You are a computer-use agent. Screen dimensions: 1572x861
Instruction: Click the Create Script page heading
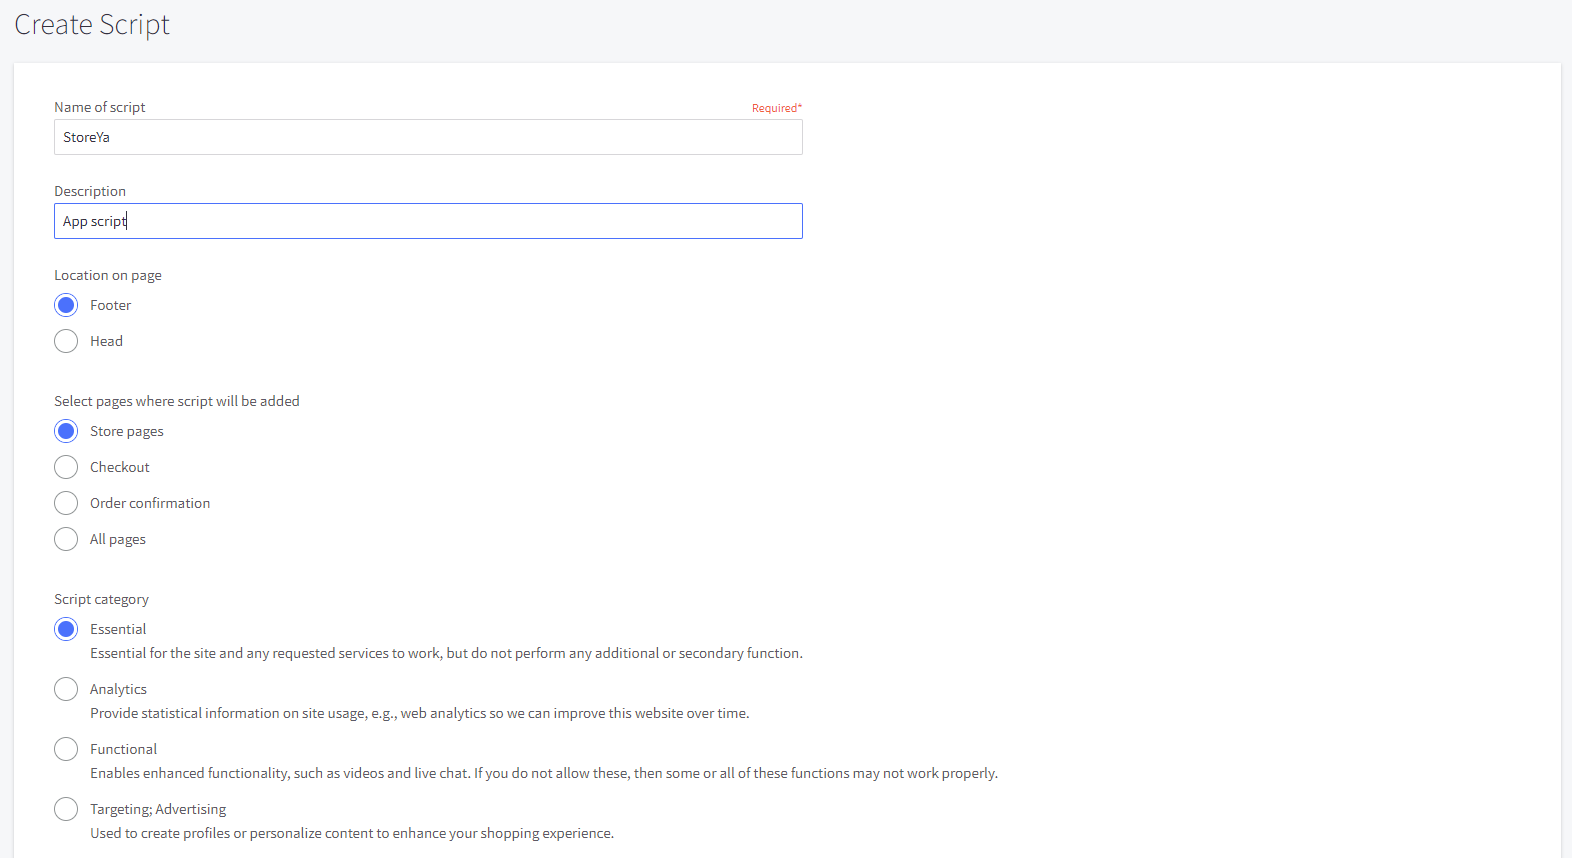pyautogui.click(x=92, y=25)
